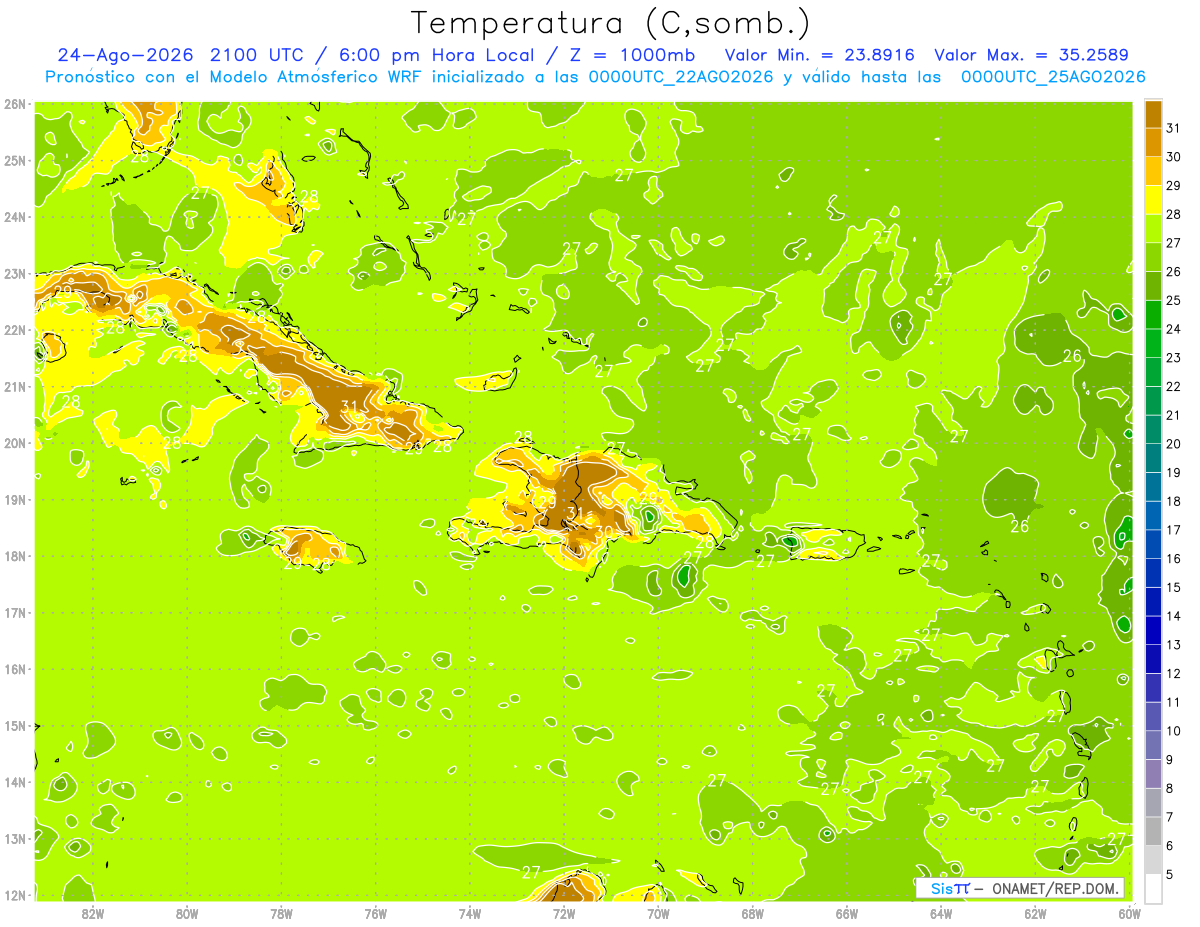The width and height of the screenshot is (1200, 927).
Task: Pick gray legend swatch between 6 and 7
Action: pyautogui.click(x=1153, y=831)
